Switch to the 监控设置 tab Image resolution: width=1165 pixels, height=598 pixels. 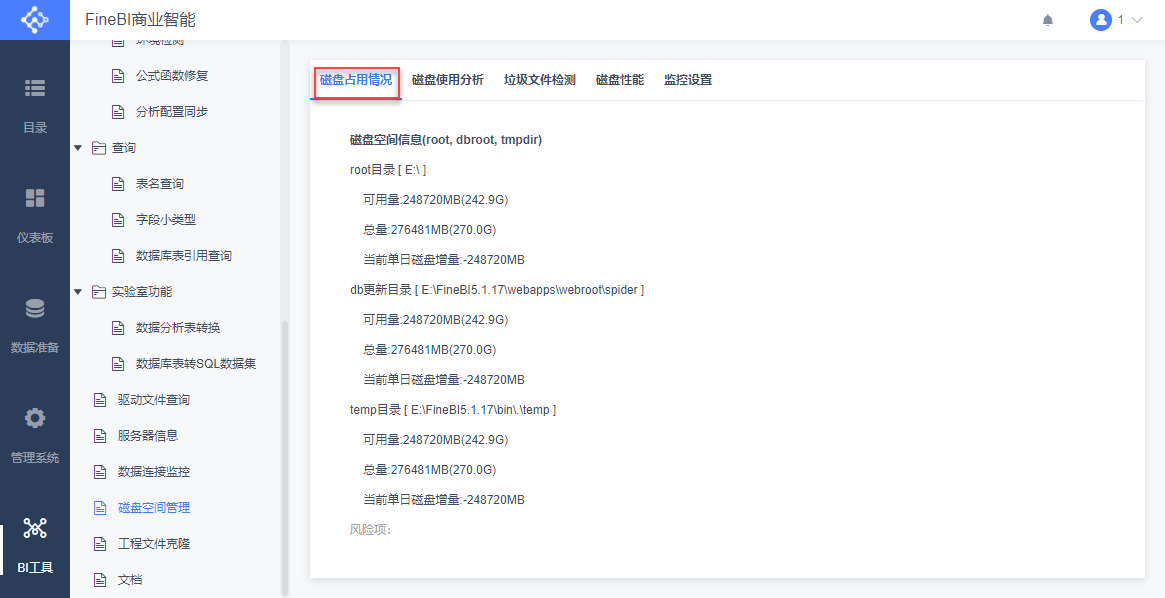click(688, 79)
